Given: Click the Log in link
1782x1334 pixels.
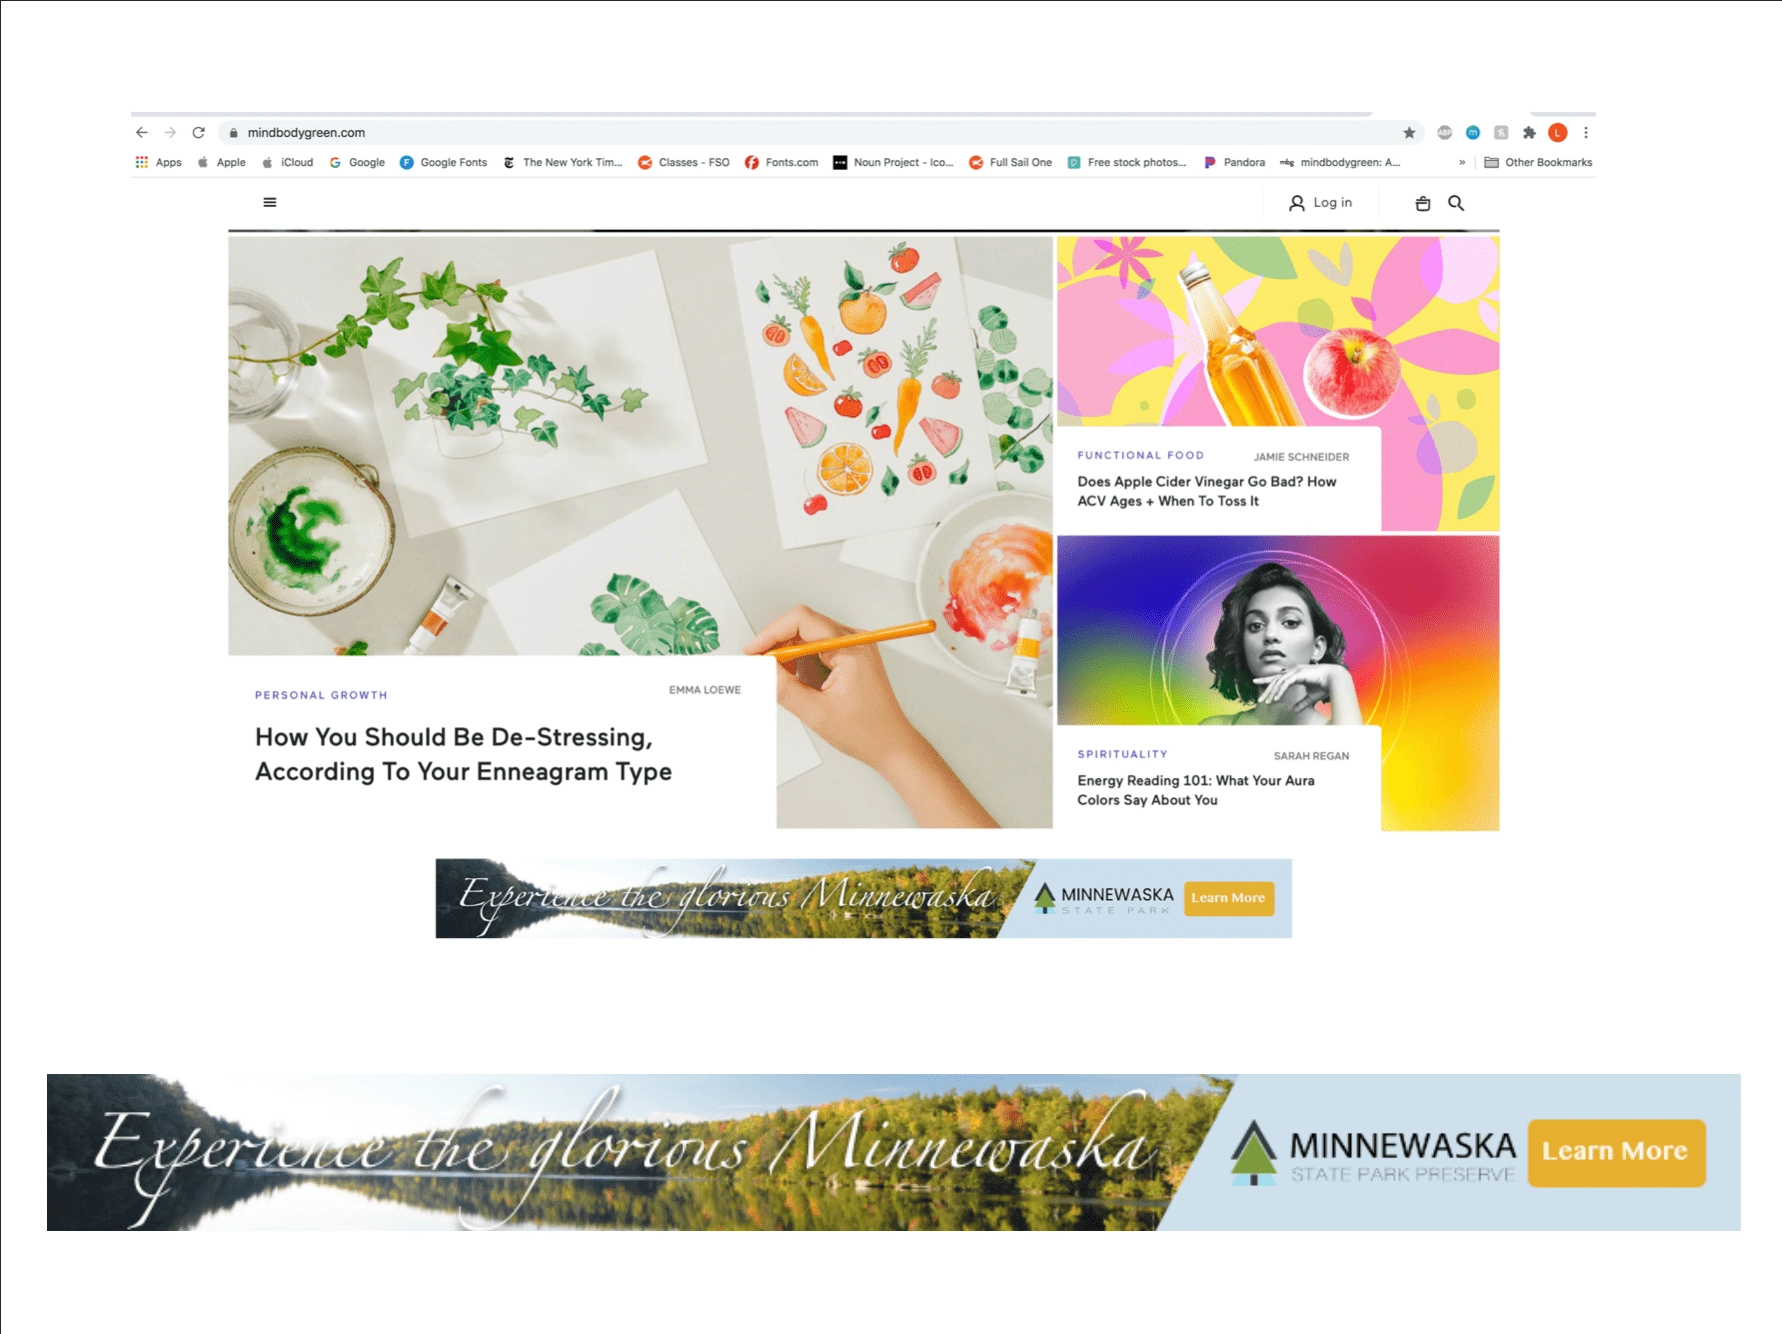Looking at the screenshot, I should click(x=1320, y=203).
